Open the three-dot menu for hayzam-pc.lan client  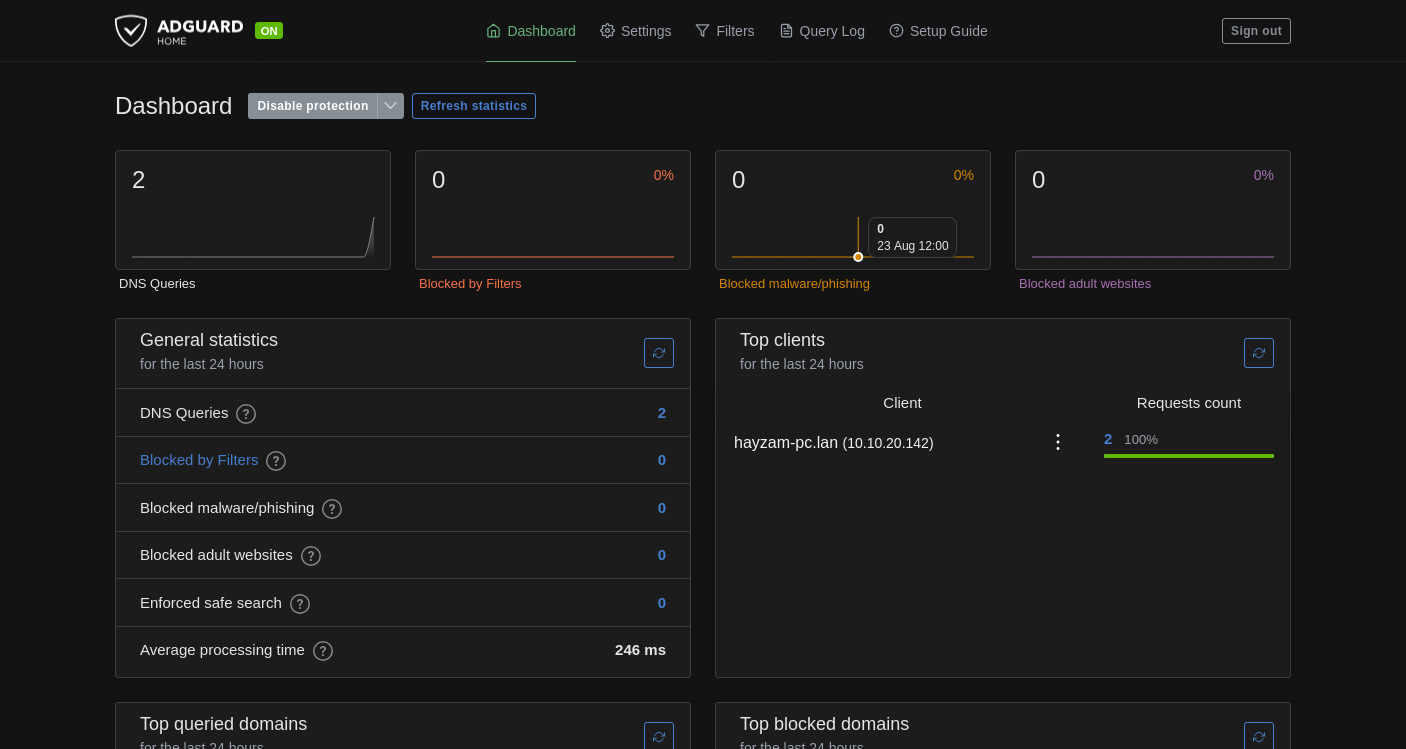click(1058, 442)
